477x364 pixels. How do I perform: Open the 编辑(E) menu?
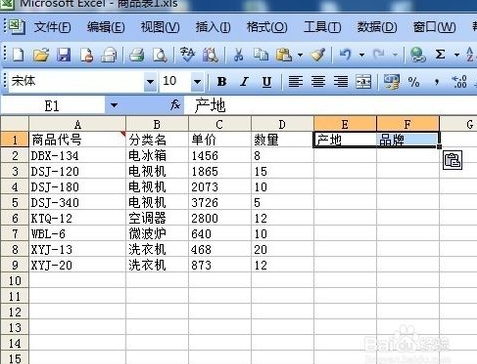tap(106, 27)
